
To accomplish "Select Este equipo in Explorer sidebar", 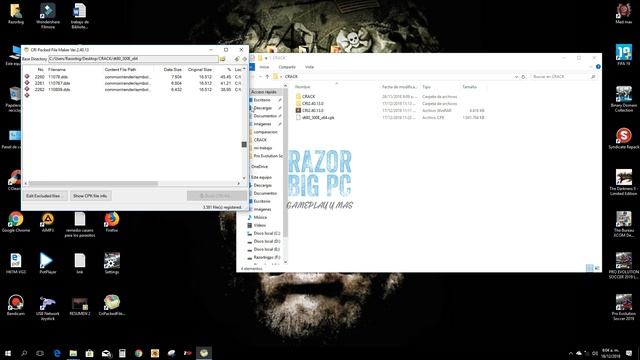I will click(261, 178).
